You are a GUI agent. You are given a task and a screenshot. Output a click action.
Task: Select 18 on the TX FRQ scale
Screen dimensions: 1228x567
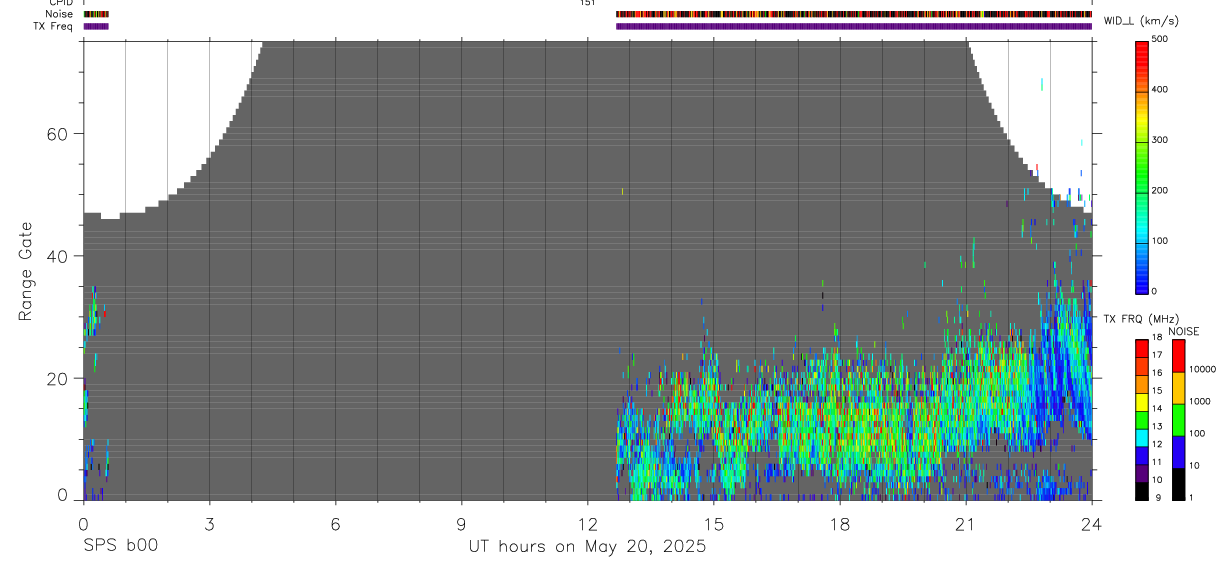(x=1157, y=338)
